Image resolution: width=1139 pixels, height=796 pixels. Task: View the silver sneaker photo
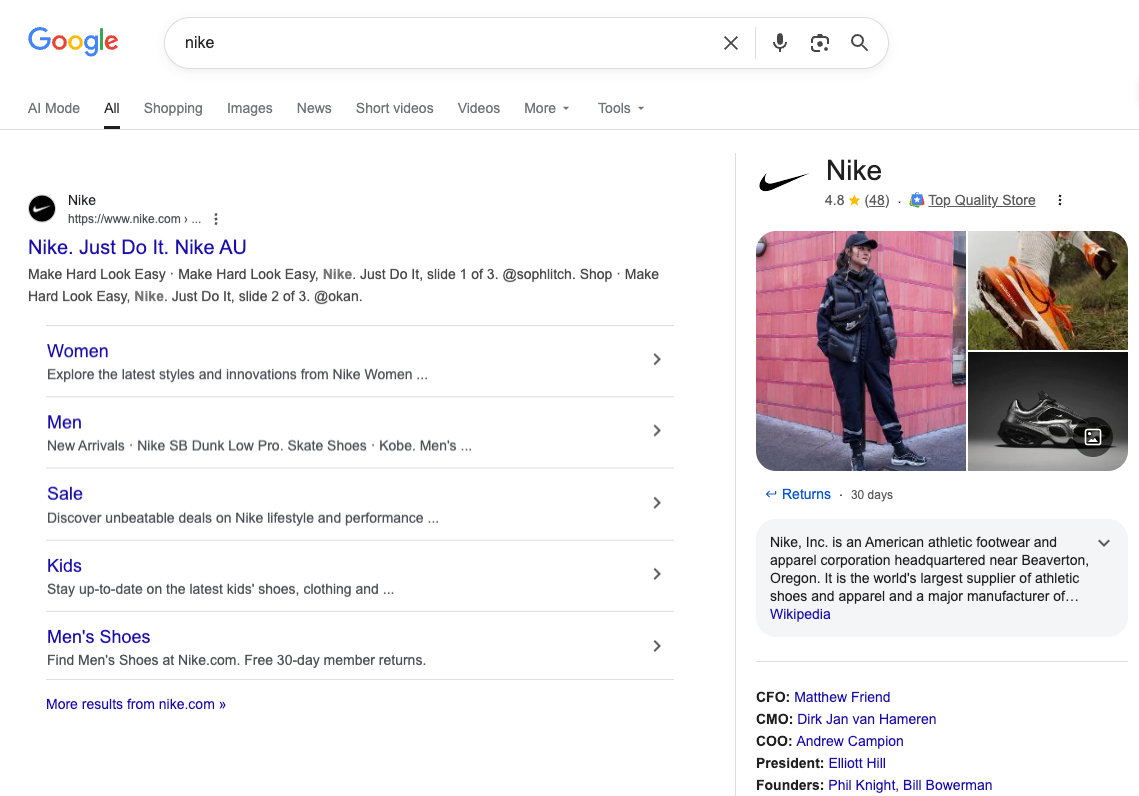pos(1047,411)
